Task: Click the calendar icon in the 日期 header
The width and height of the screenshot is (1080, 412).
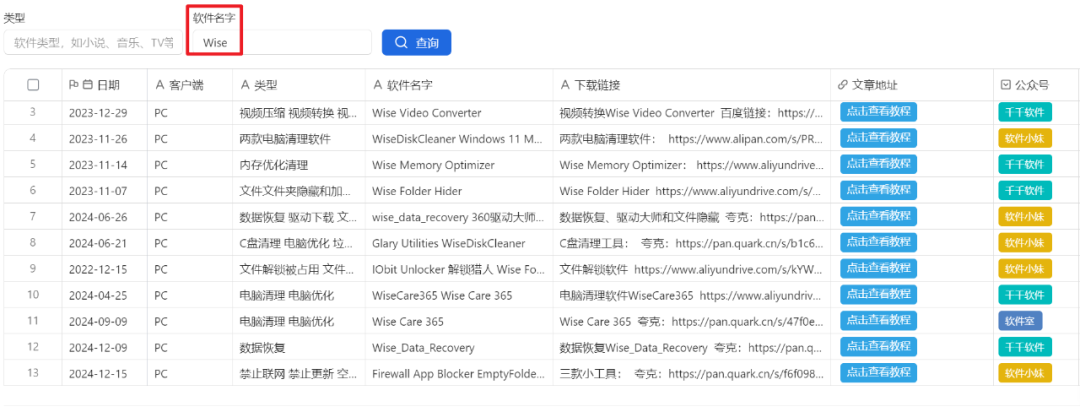Action: 87,85
